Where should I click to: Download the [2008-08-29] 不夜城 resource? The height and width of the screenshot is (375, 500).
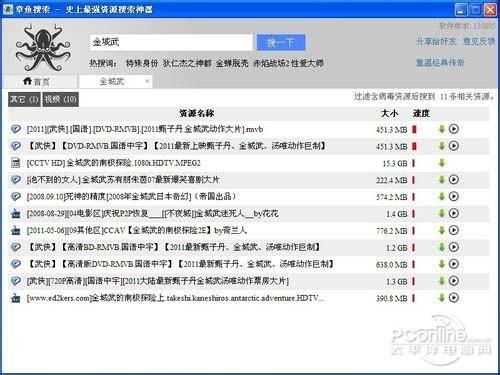[x=442, y=213]
